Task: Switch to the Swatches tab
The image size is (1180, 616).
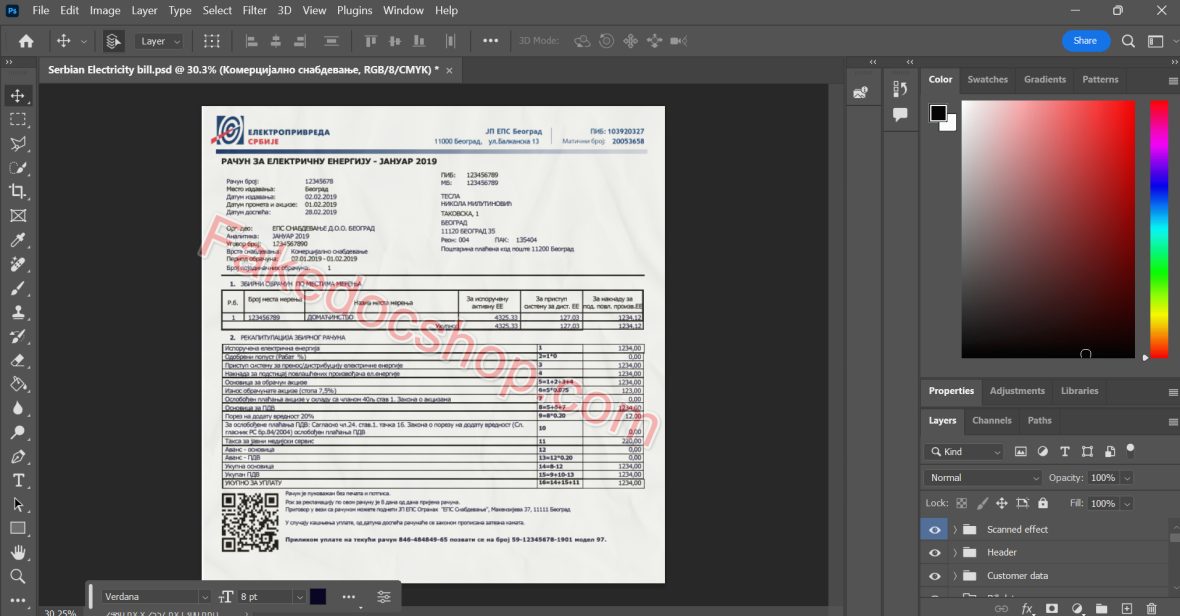Action: 987,80
